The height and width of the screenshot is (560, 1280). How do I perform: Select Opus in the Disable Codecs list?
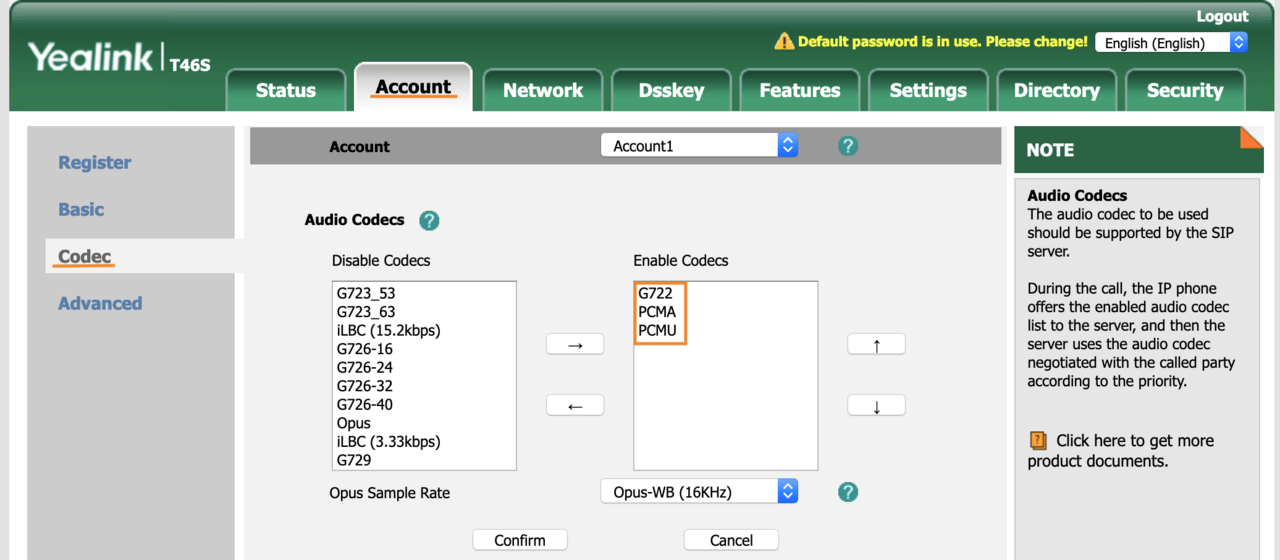point(354,423)
